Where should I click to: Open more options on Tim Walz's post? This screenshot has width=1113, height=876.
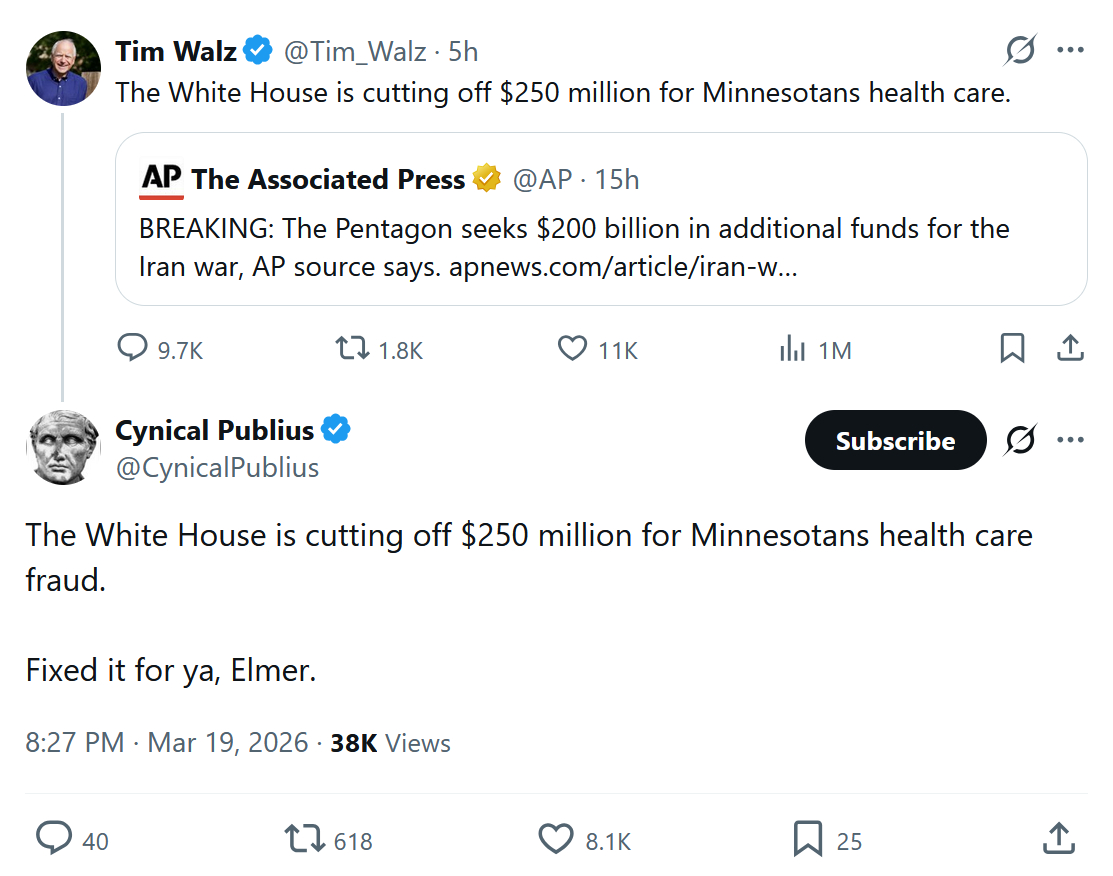pyautogui.click(x=1071, y=50)
